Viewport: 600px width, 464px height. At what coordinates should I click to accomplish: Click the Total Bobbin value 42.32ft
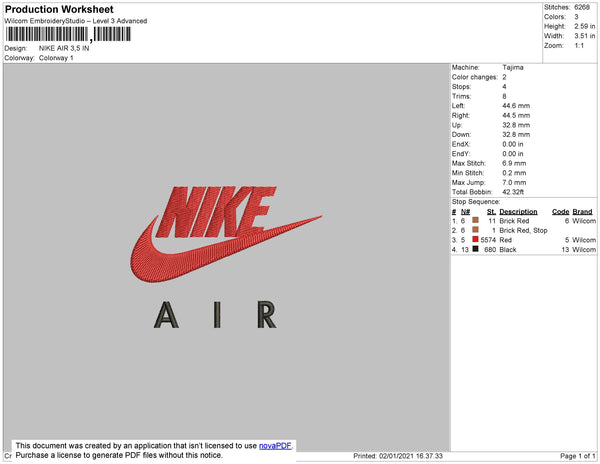[x=513, y=192]
